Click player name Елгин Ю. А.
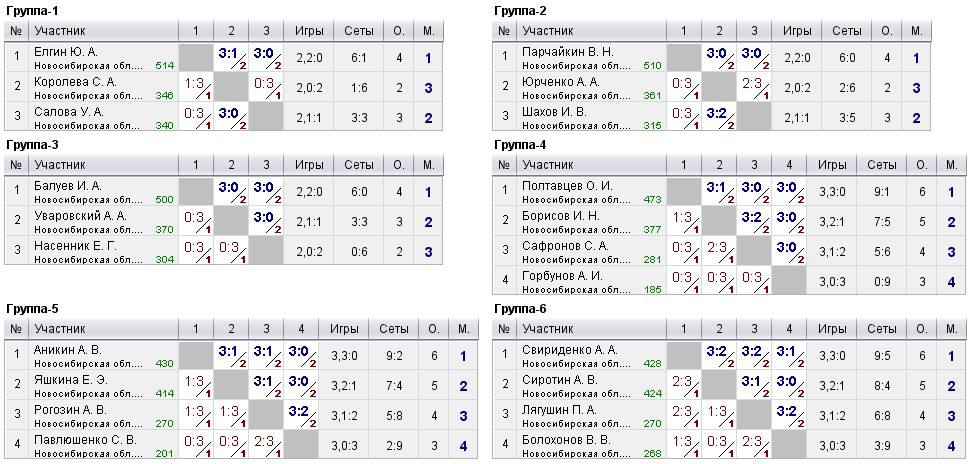The image size is (976, 464). pos(66,51)
